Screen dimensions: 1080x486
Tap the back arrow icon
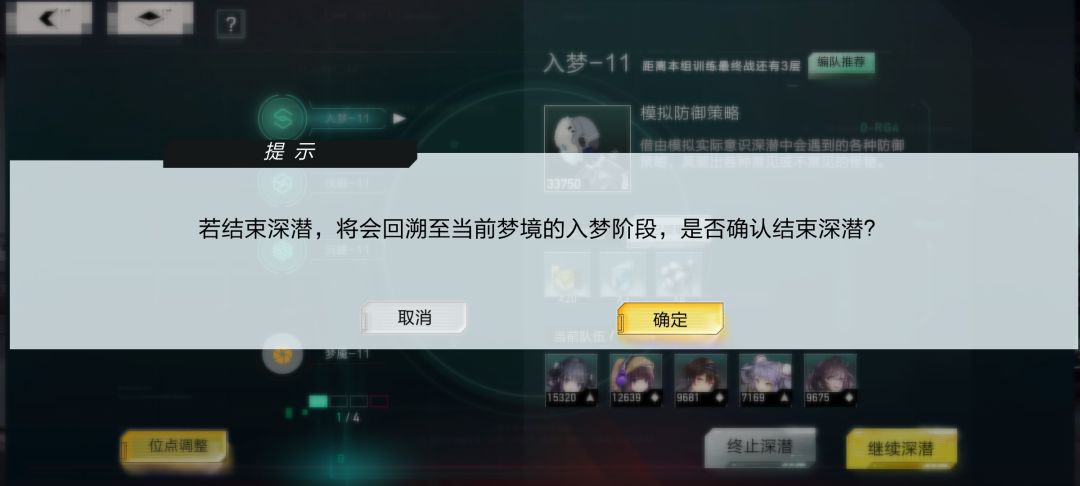[48, 18]
